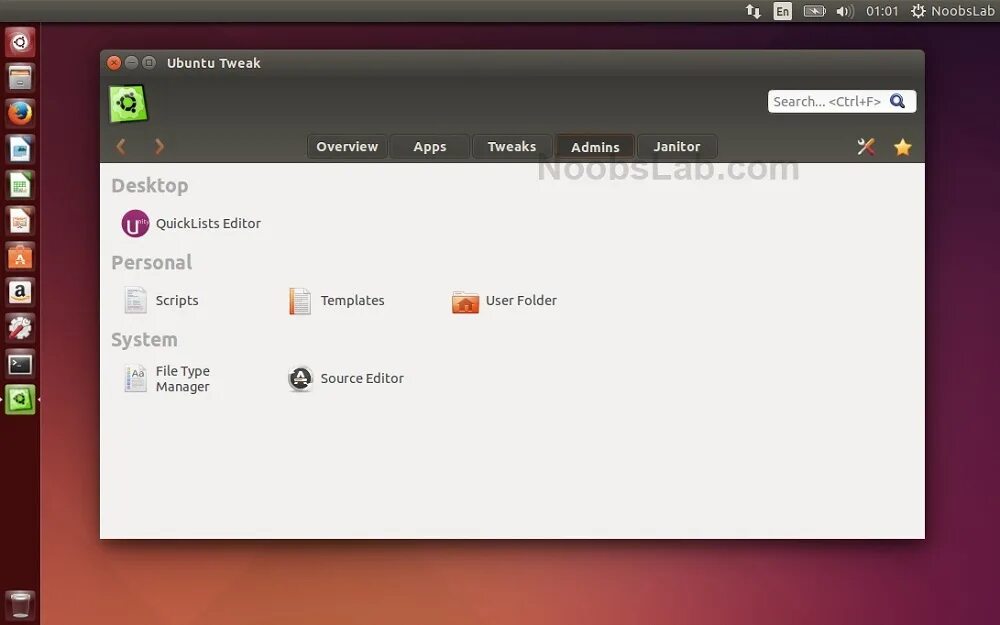The height and width of the screenshot is (625, 1000).
Task: Open the Amazon launcher icon
Action: pos(20,293)
